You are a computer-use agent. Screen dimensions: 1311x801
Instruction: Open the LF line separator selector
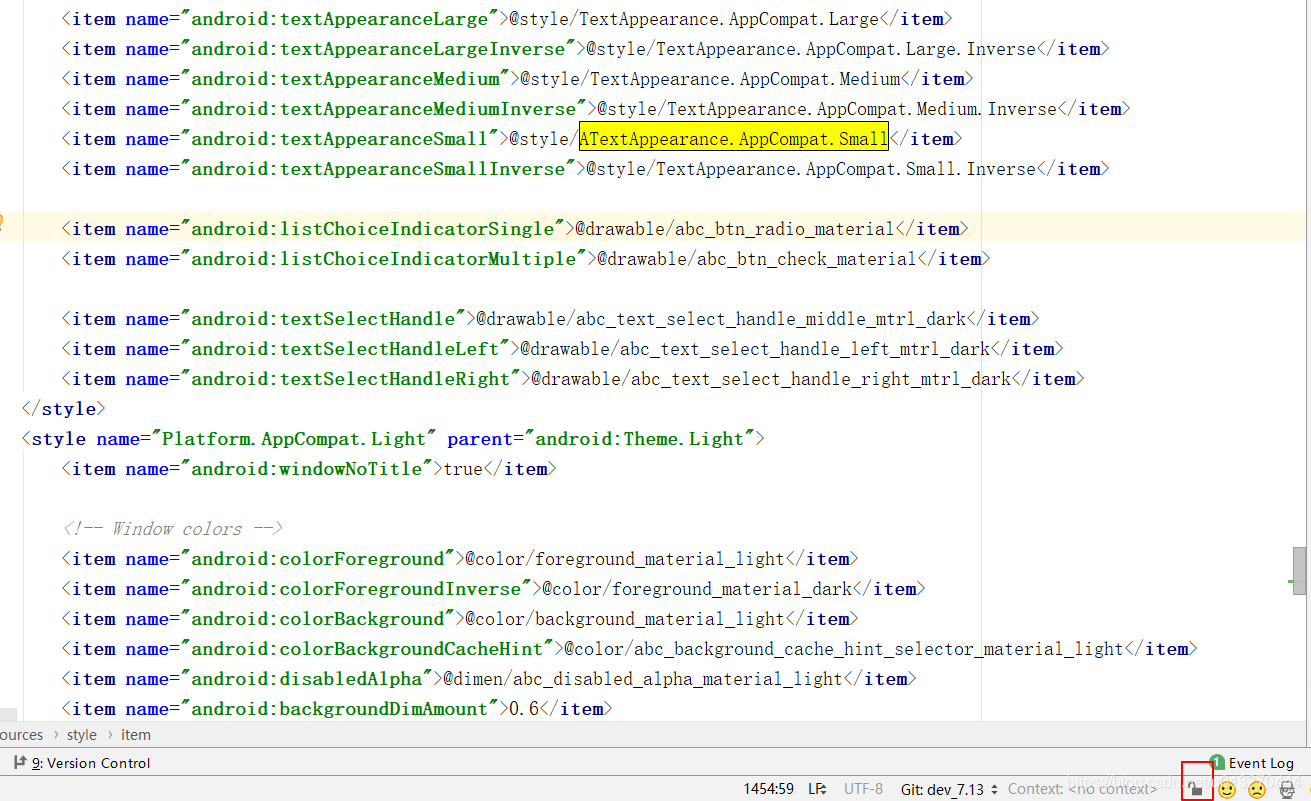[817, 789]
